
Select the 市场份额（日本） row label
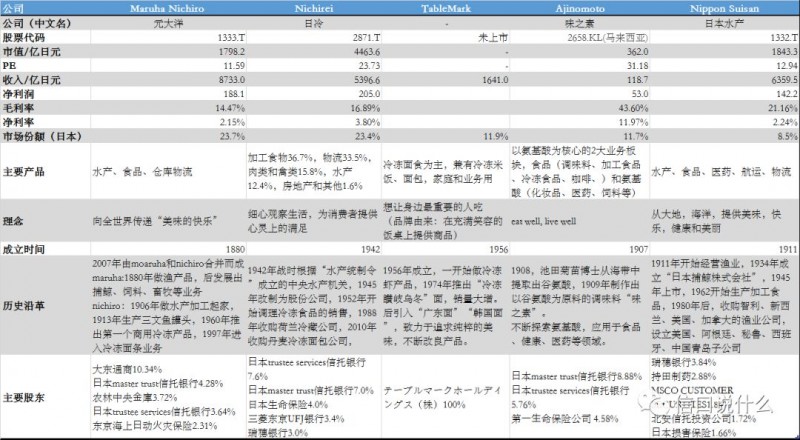42,137
